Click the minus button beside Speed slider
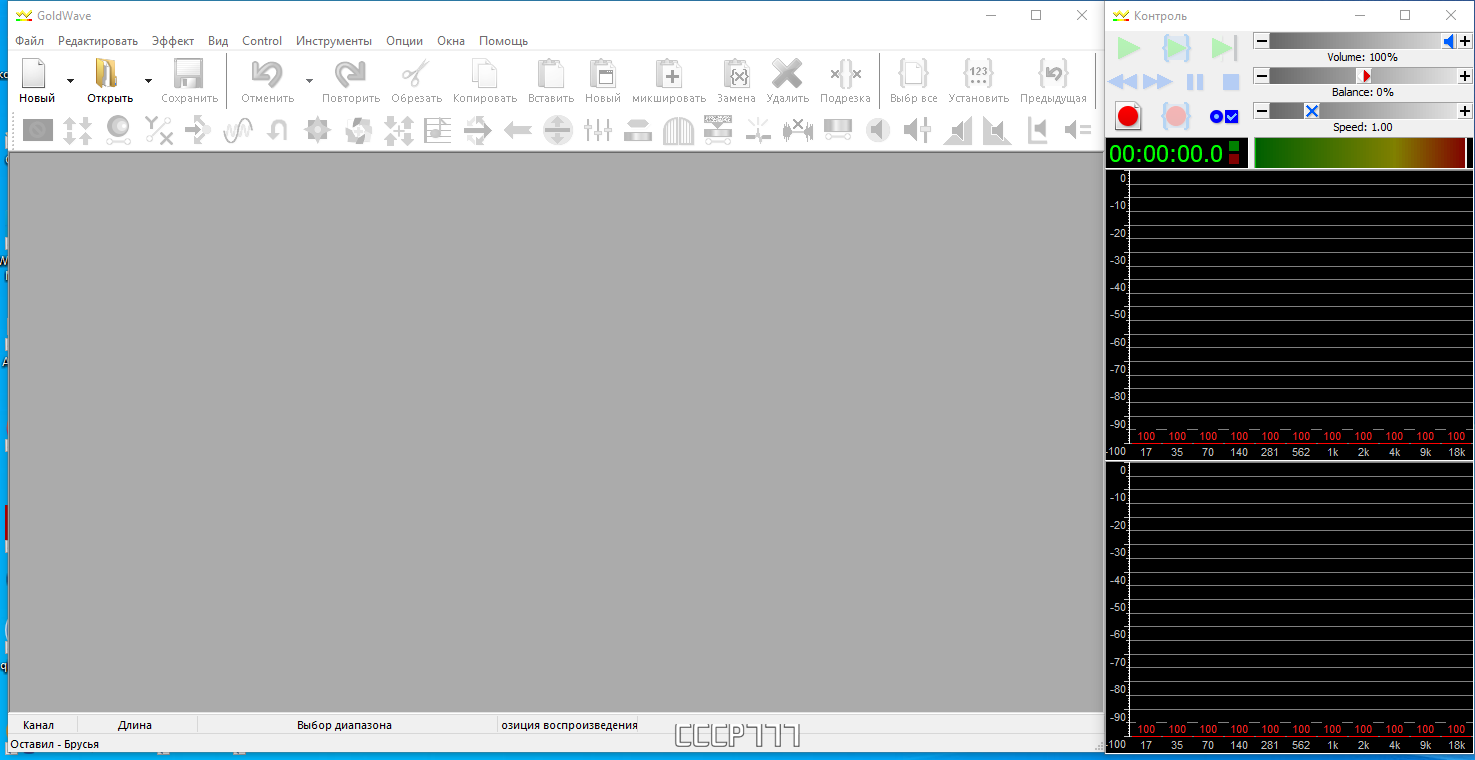 (x=1261, y=111)
